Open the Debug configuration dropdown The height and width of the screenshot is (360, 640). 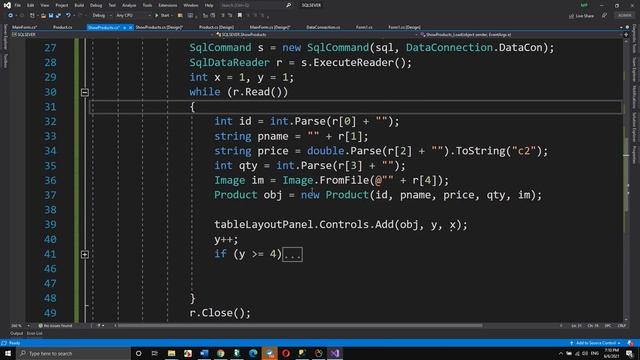[x=102, y=16]
